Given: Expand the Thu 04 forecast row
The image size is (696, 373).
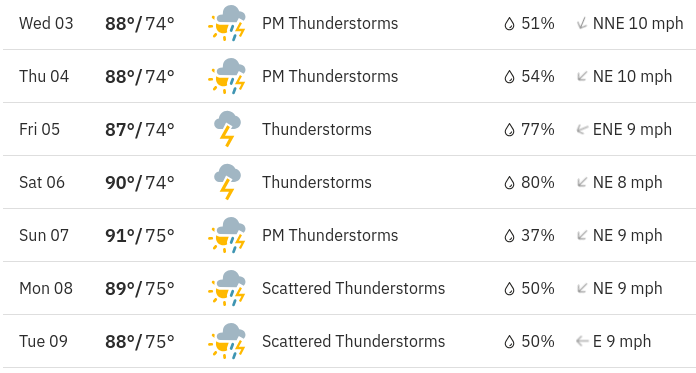Looking at the screenshot, I should pyautogui.click(x=349, y=76).
